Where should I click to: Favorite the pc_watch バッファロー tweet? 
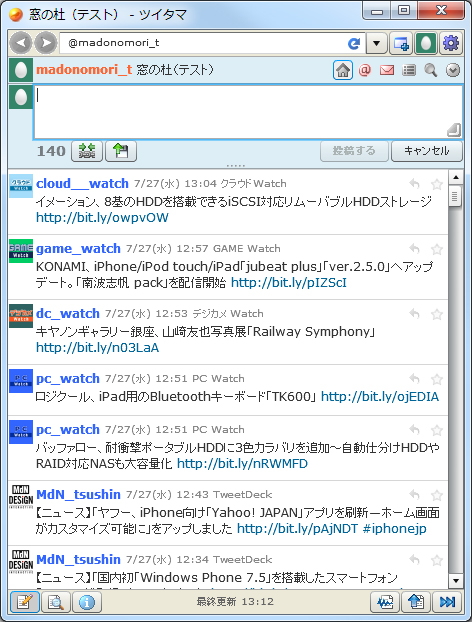click(437, 430)
